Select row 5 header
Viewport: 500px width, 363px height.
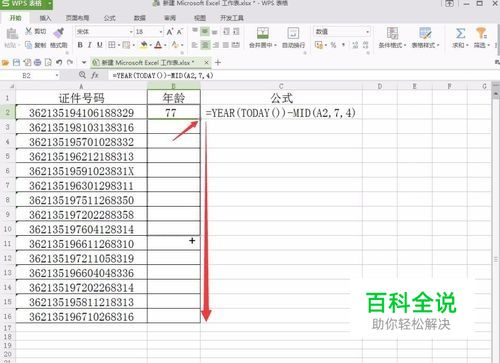point(7,156)
